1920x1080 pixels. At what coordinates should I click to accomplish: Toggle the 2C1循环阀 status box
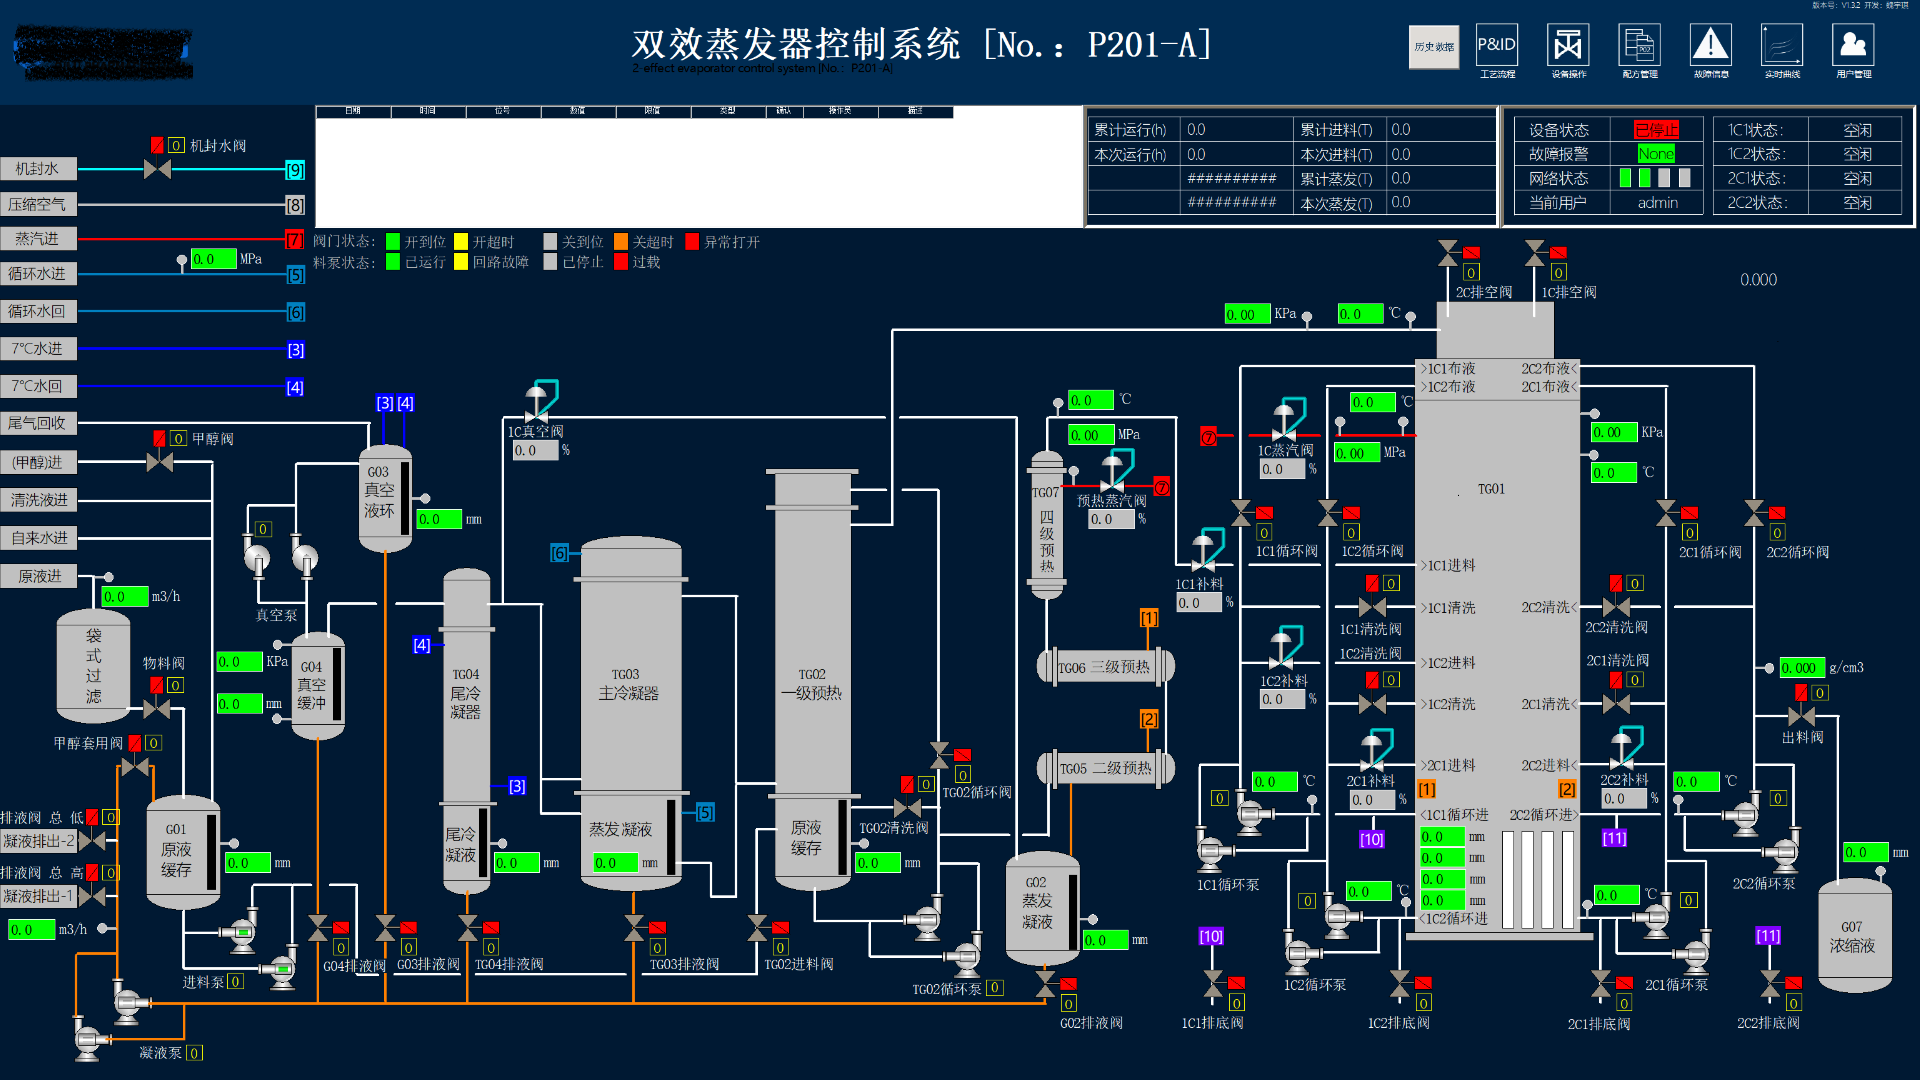coord(1689,533)
